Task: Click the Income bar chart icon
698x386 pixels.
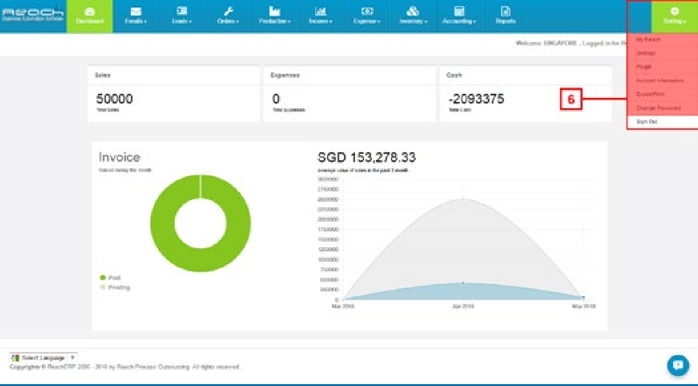Action: (321, 12)
